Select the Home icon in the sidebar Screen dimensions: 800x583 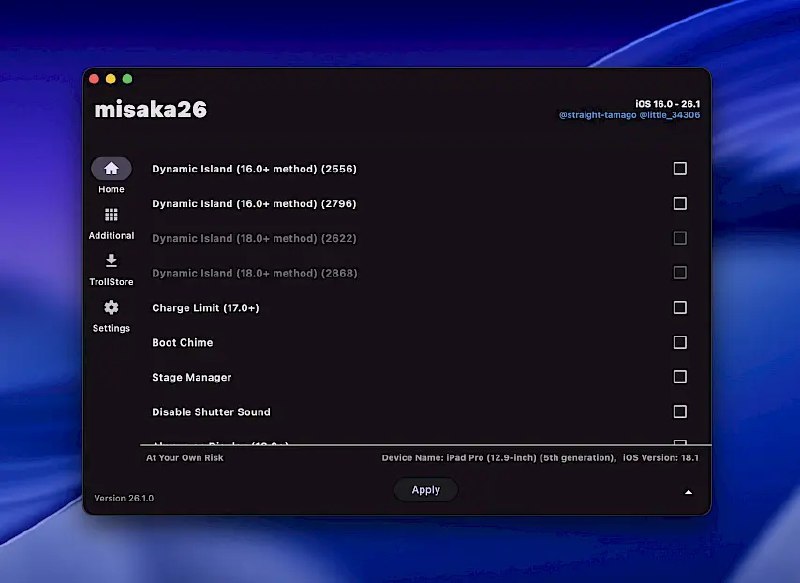[110, 169]
